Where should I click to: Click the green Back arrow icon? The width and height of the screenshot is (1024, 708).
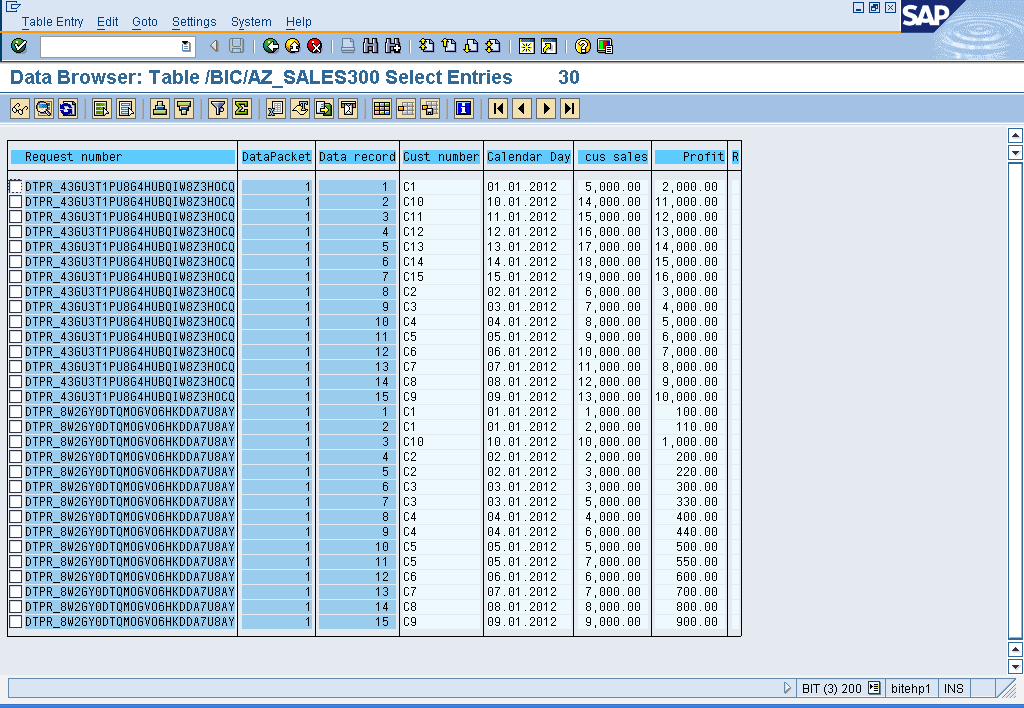(x=270, y=46)
